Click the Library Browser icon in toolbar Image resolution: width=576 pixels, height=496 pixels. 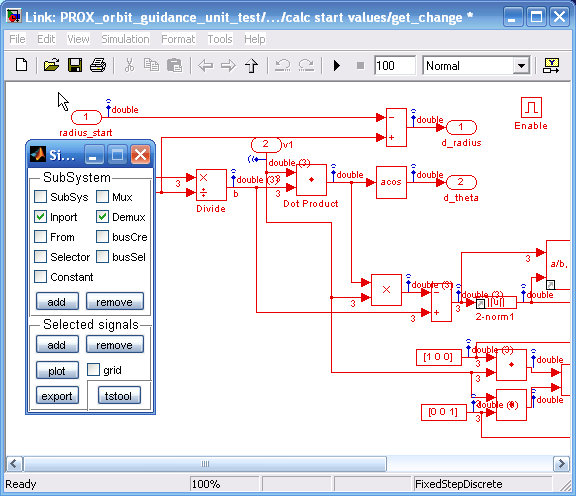tap(551, 66)
